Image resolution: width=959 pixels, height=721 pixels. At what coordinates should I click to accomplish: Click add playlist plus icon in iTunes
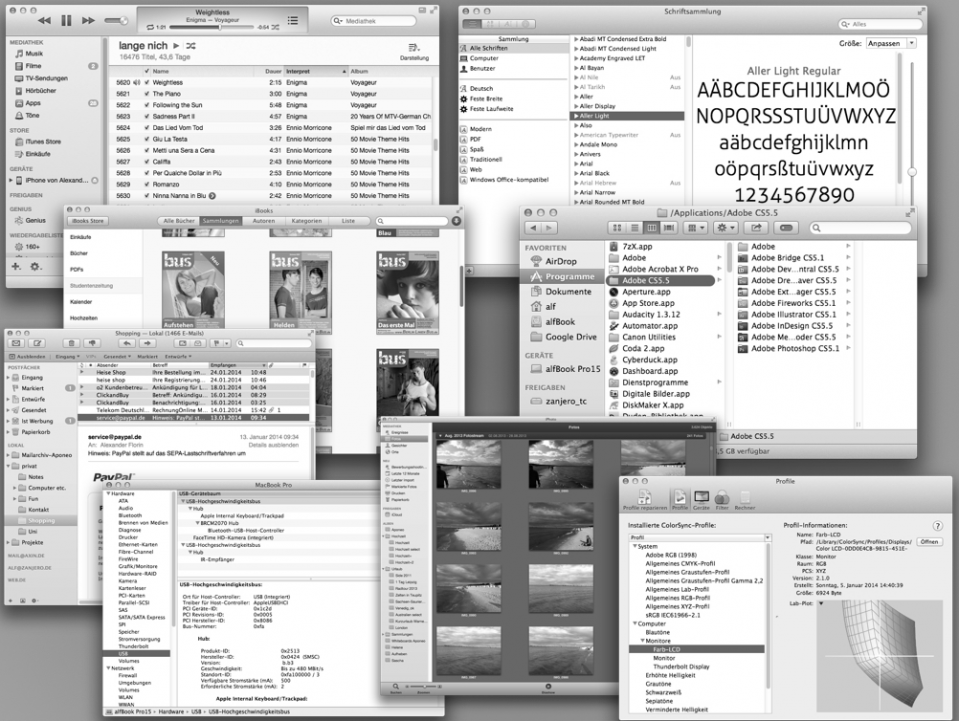[x=16, y=267]
